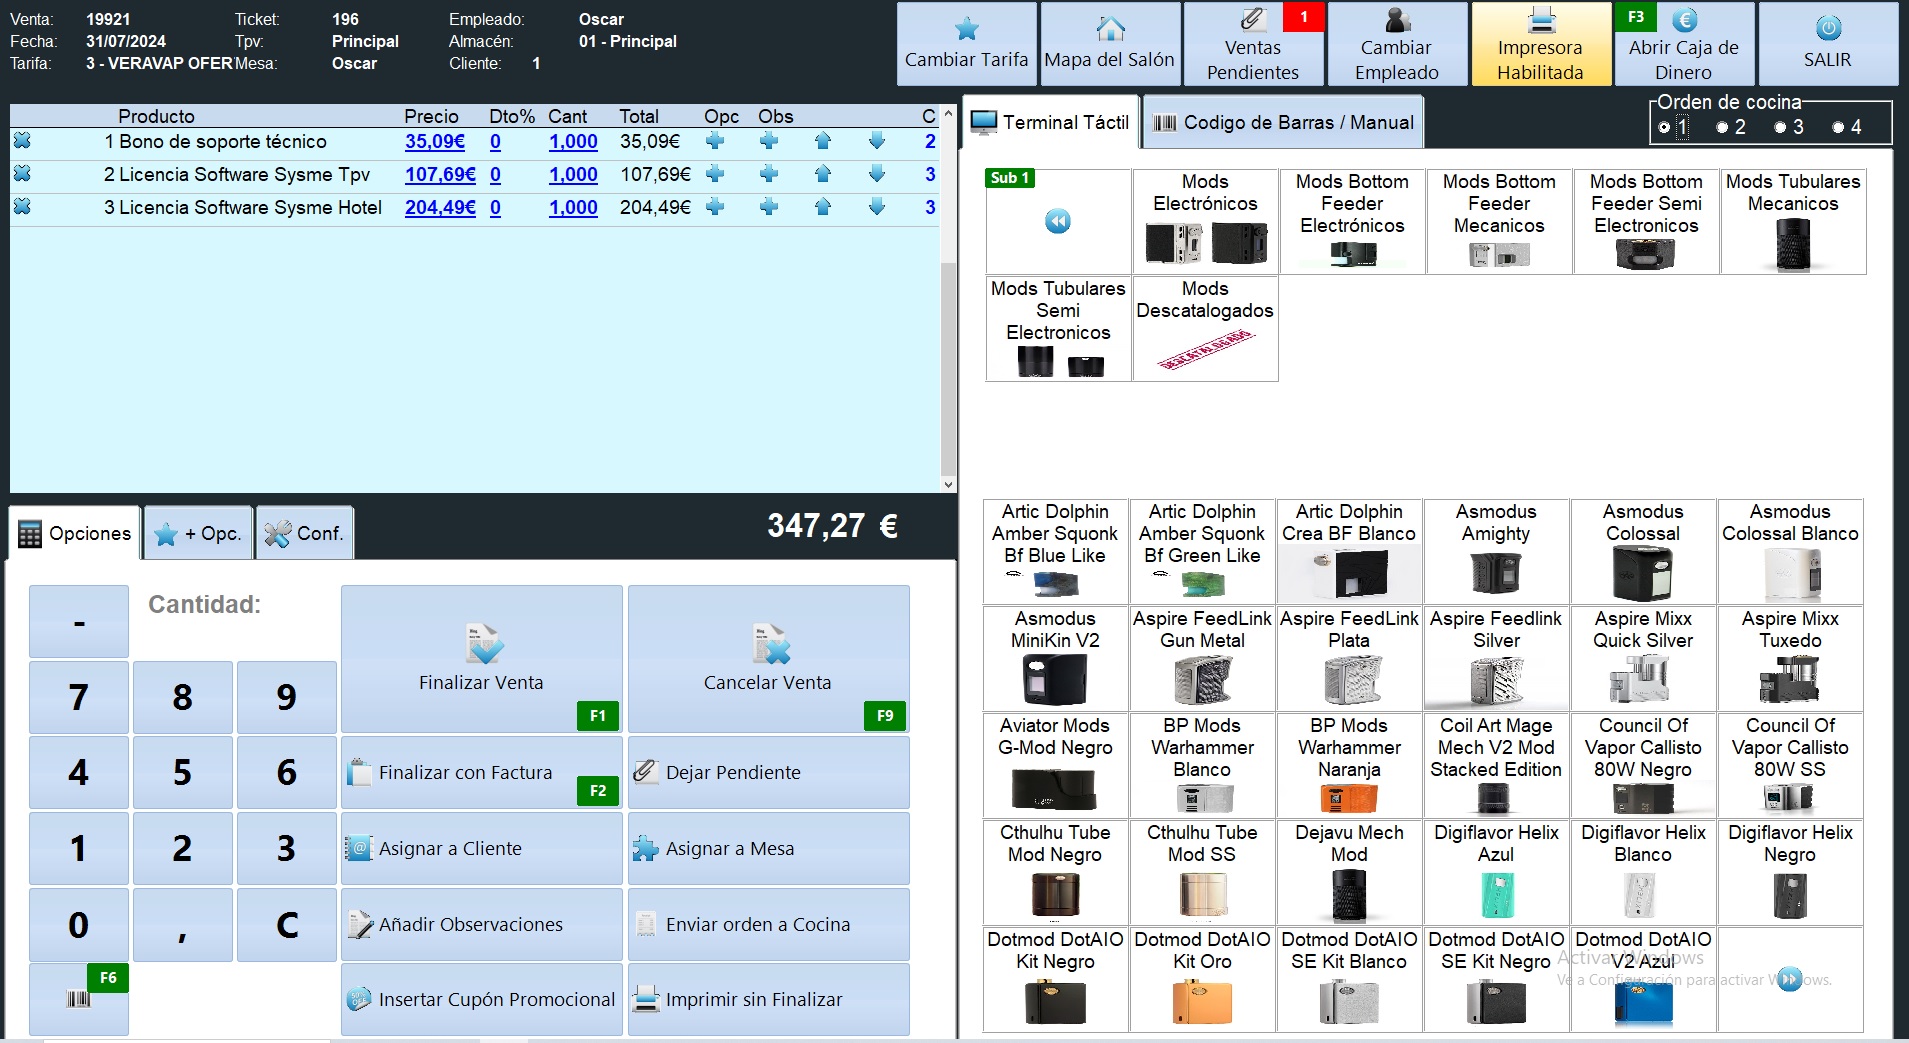Click the barcode scanner F6 key
The height and width of the screenshot is (1043, 1909).
79,998
